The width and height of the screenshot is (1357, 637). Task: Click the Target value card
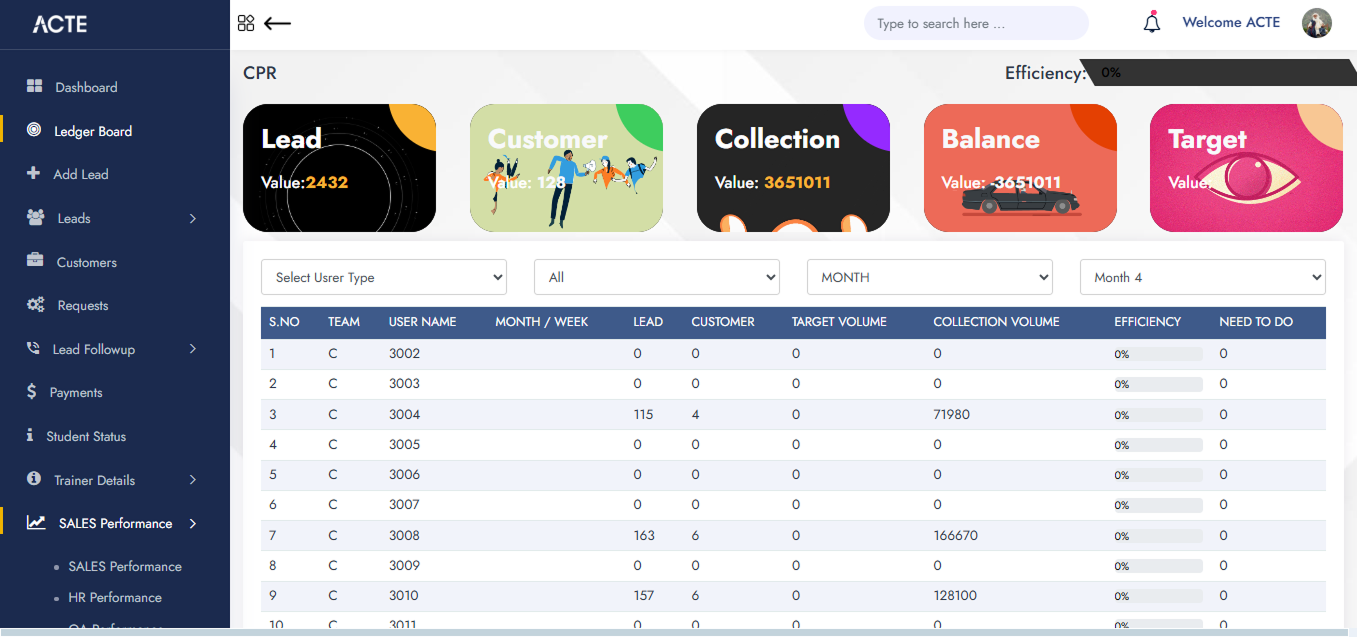1246,168
